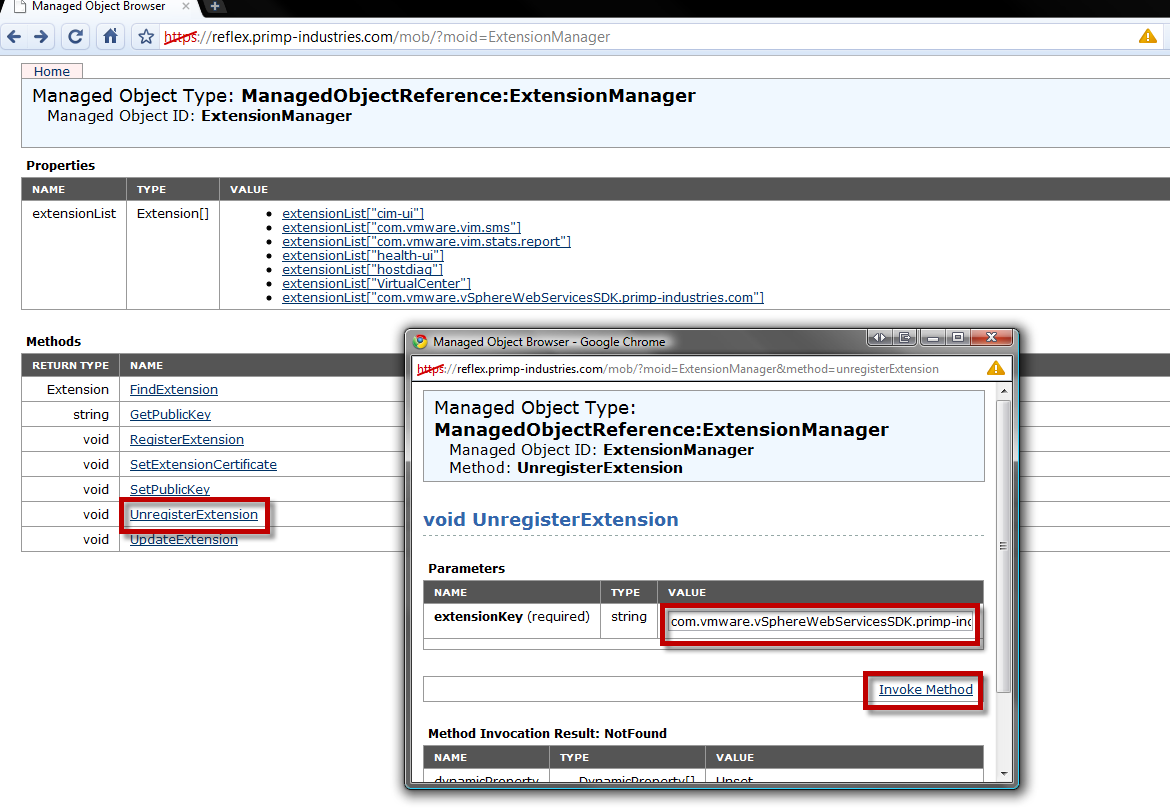
Task: Click the Invoke Method link in popup
Action: point(925,689)
